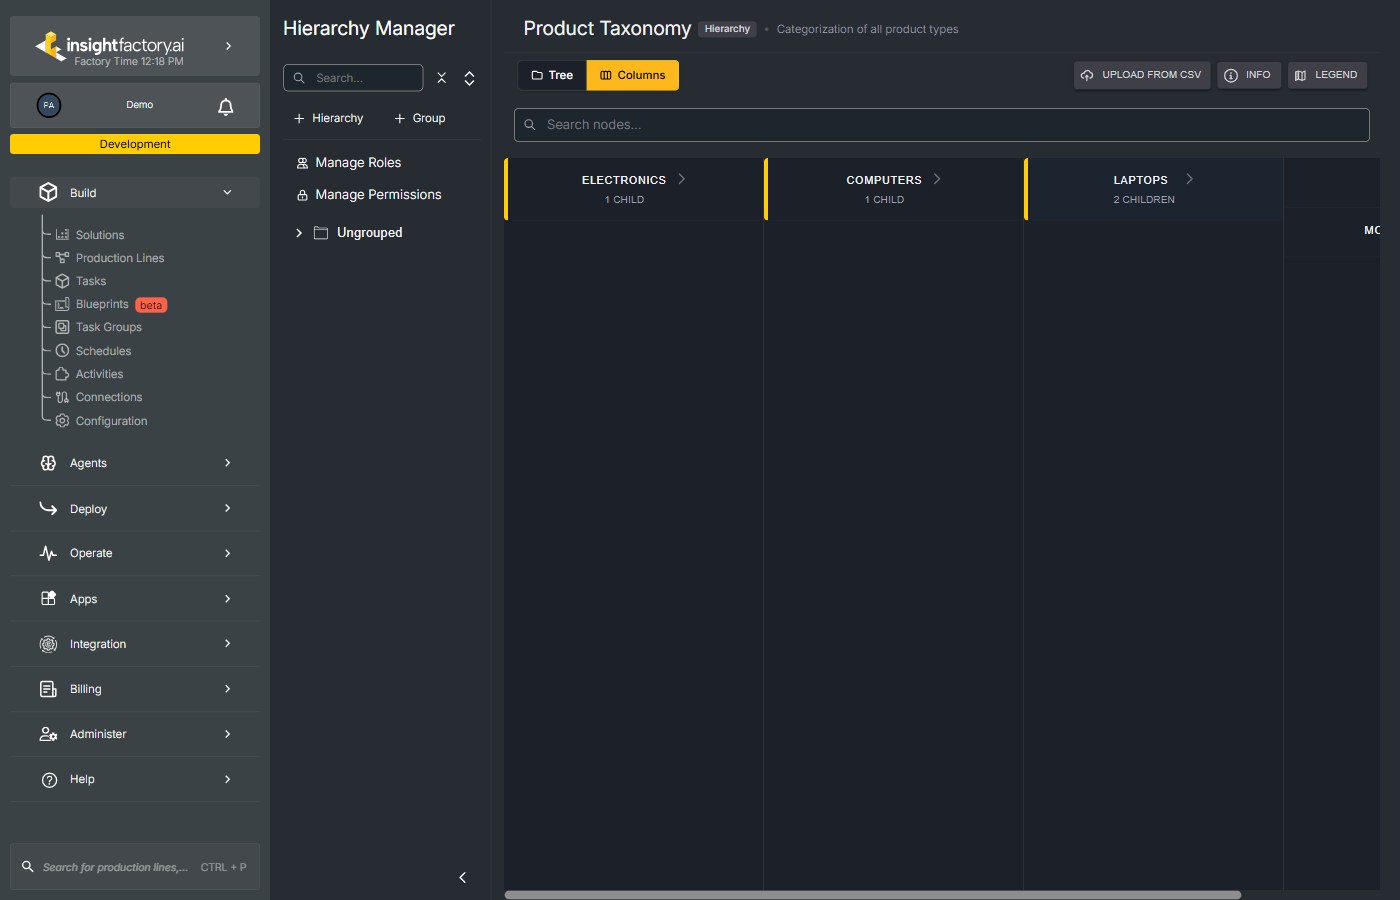Viewport: 1400px width, 900px height.
Task: Collapse the Build section
Action: click(227, 193)
